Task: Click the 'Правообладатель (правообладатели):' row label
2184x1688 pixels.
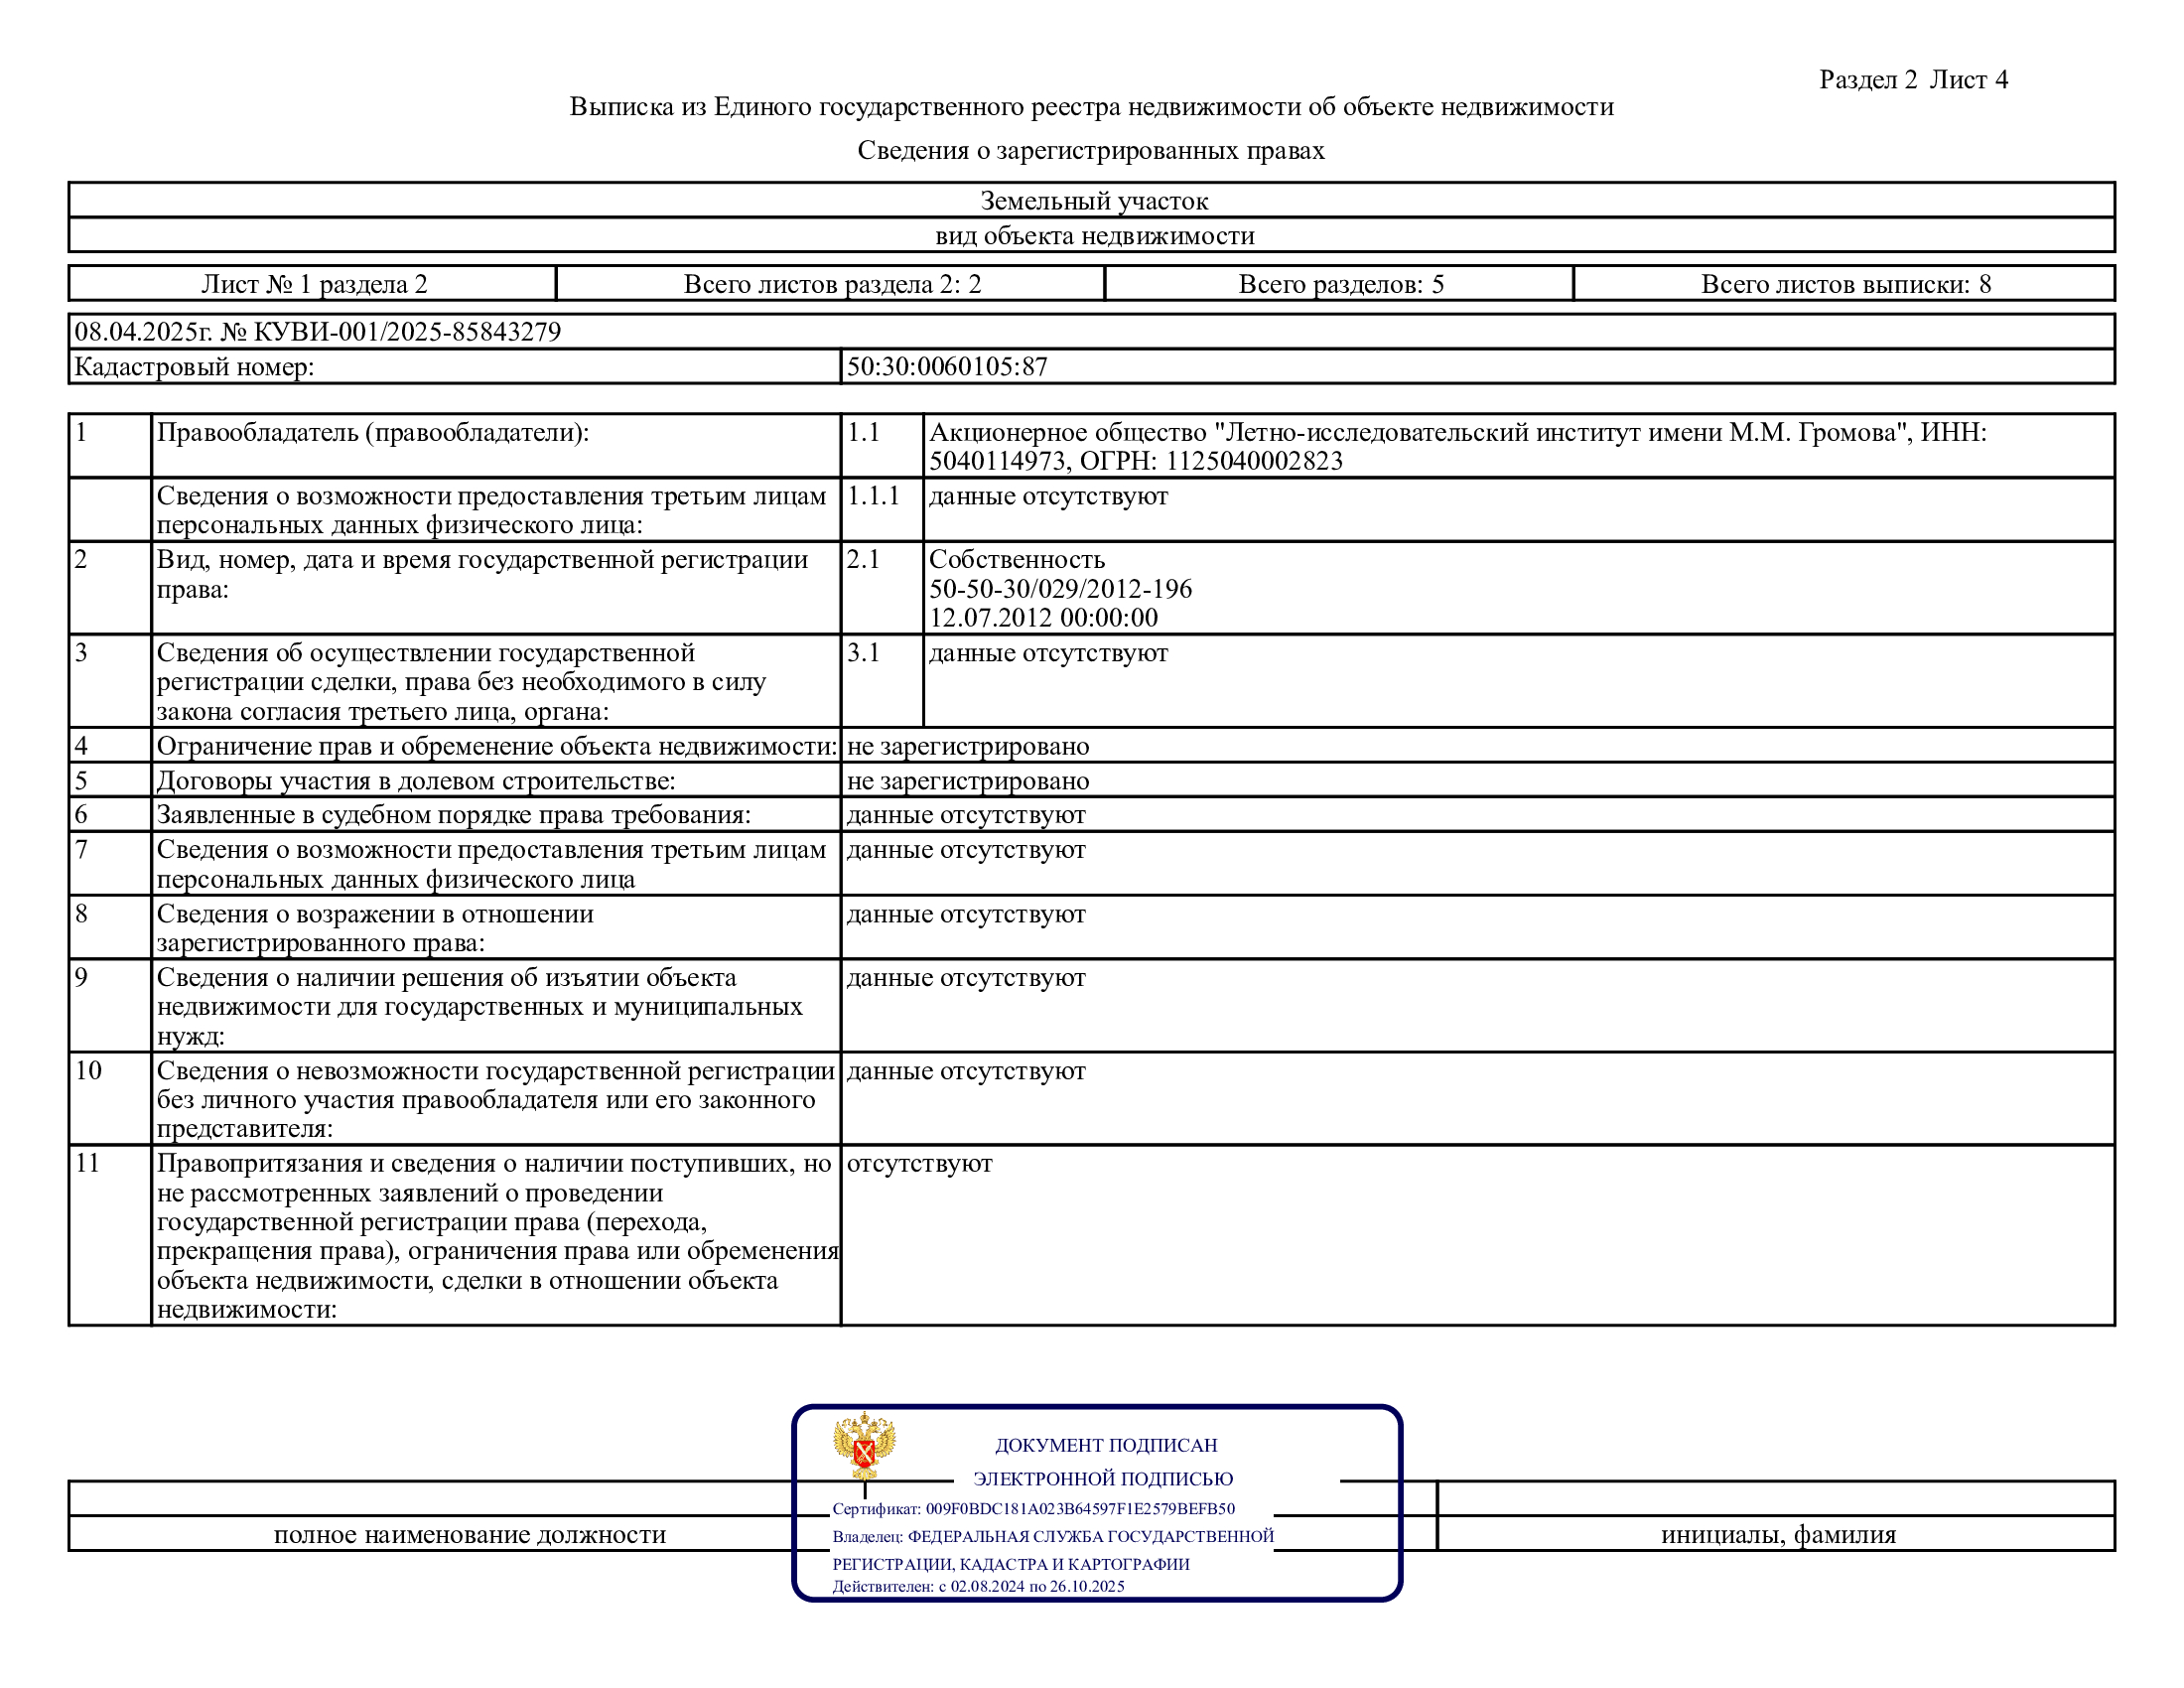Action: (x=372, y=433)
